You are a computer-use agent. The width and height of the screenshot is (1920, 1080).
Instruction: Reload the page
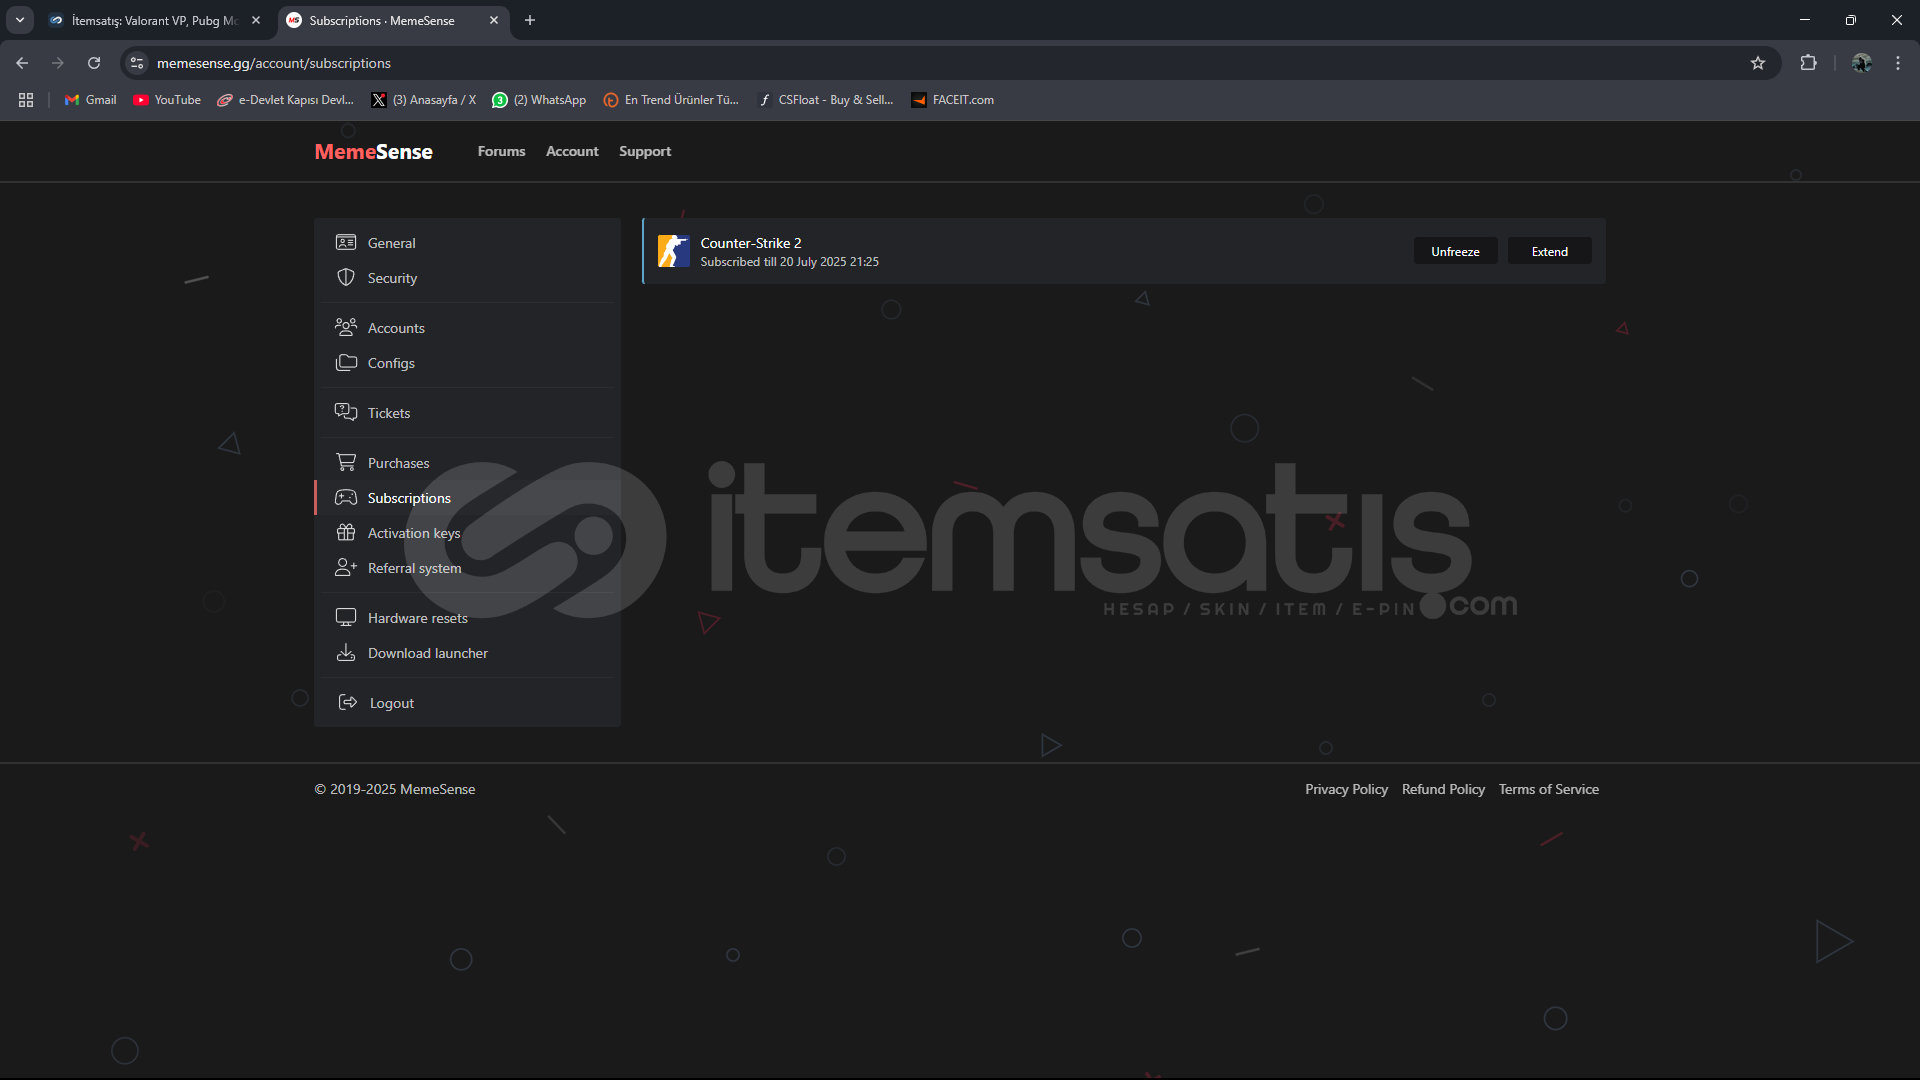tap(94, 63)
